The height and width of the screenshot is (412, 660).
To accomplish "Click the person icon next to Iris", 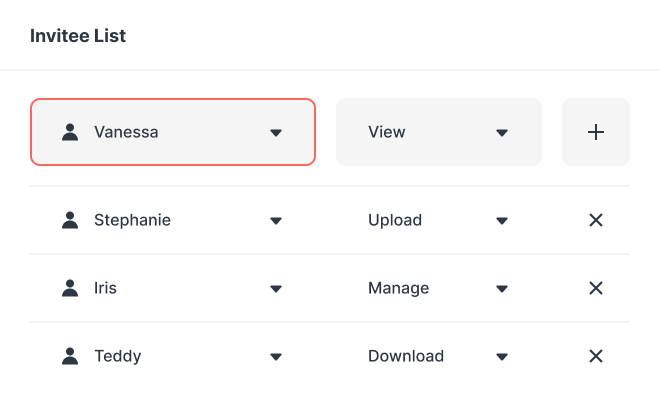I will 70,288.
